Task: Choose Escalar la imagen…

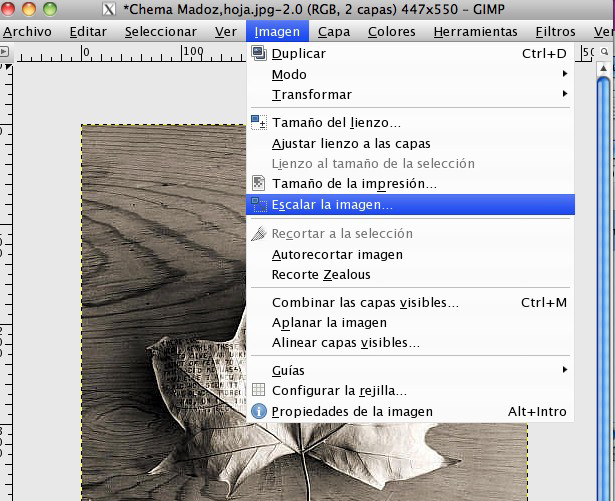Action: [410, 204]
